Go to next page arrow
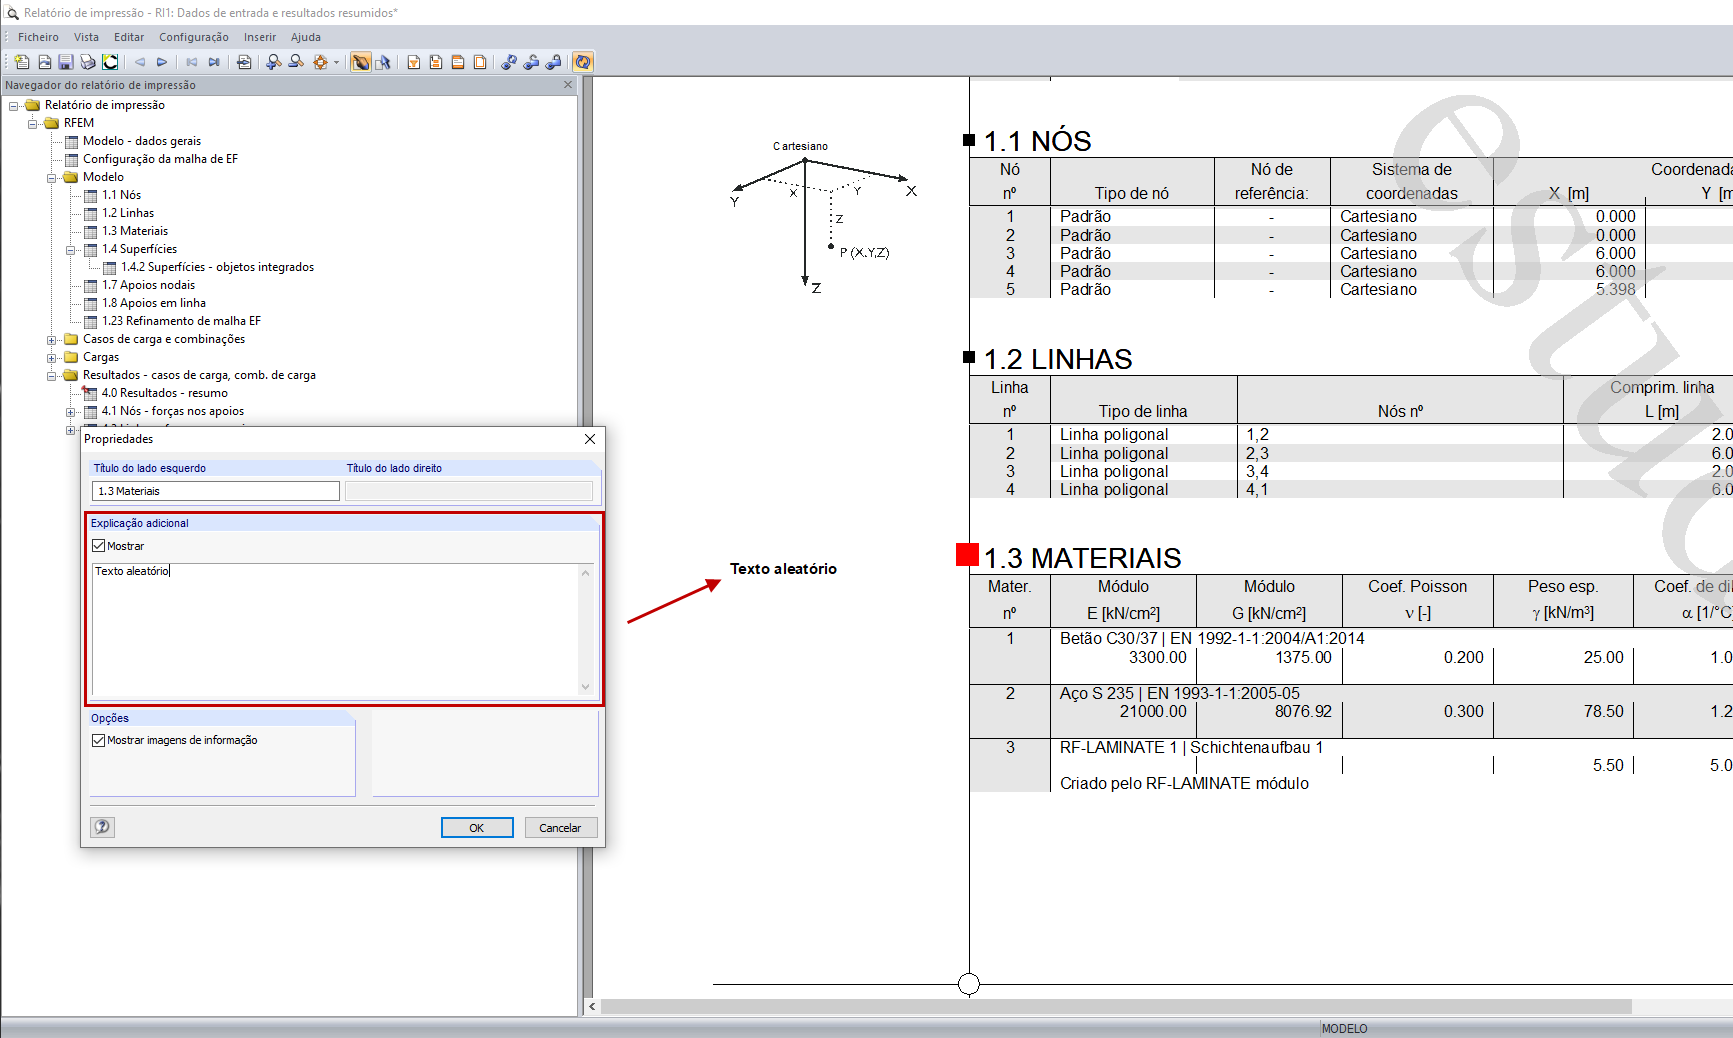The width and height of the screenshot is (1733, 1038). point(162,62)
